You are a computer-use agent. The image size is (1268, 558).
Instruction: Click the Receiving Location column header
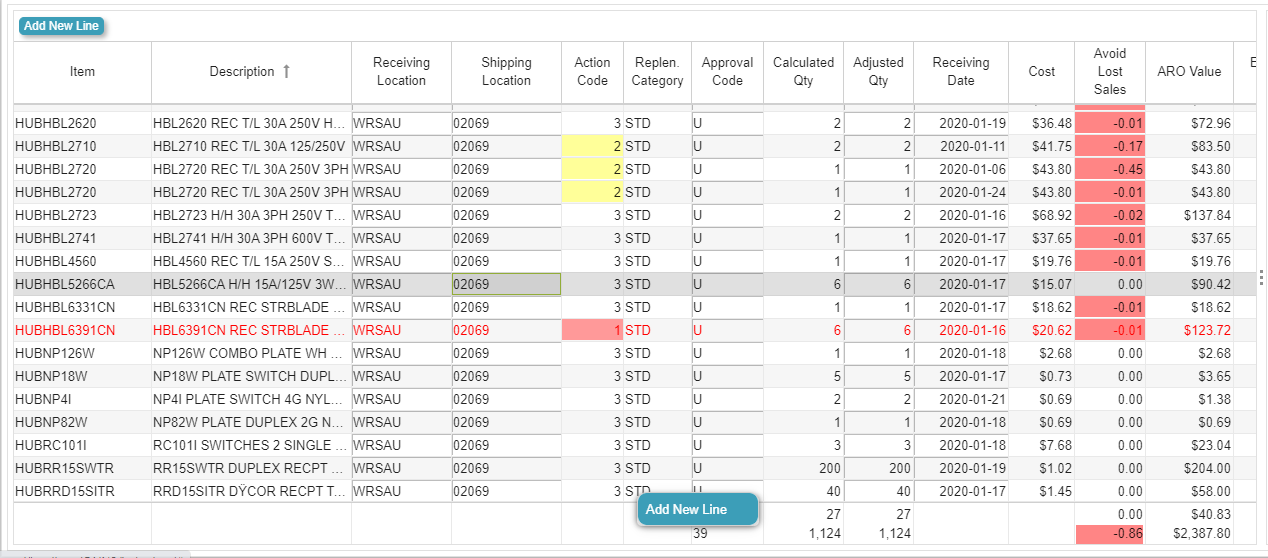coord(401,72)
